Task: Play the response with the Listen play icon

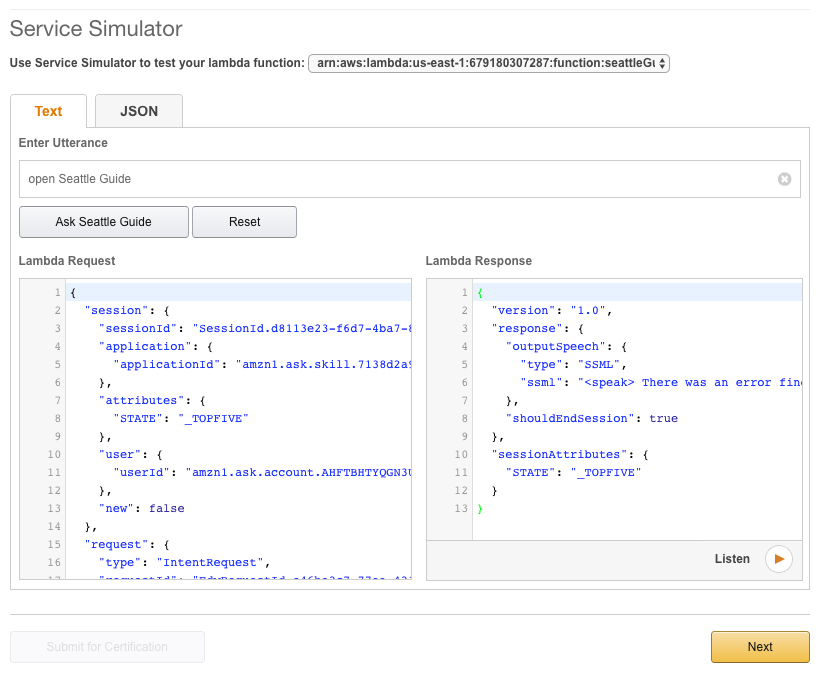Action: coord(778,559)
